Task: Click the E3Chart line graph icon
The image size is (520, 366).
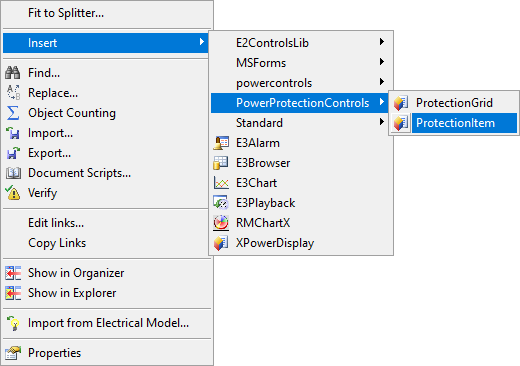Action: pyautogui.click(x=221, y=183)
